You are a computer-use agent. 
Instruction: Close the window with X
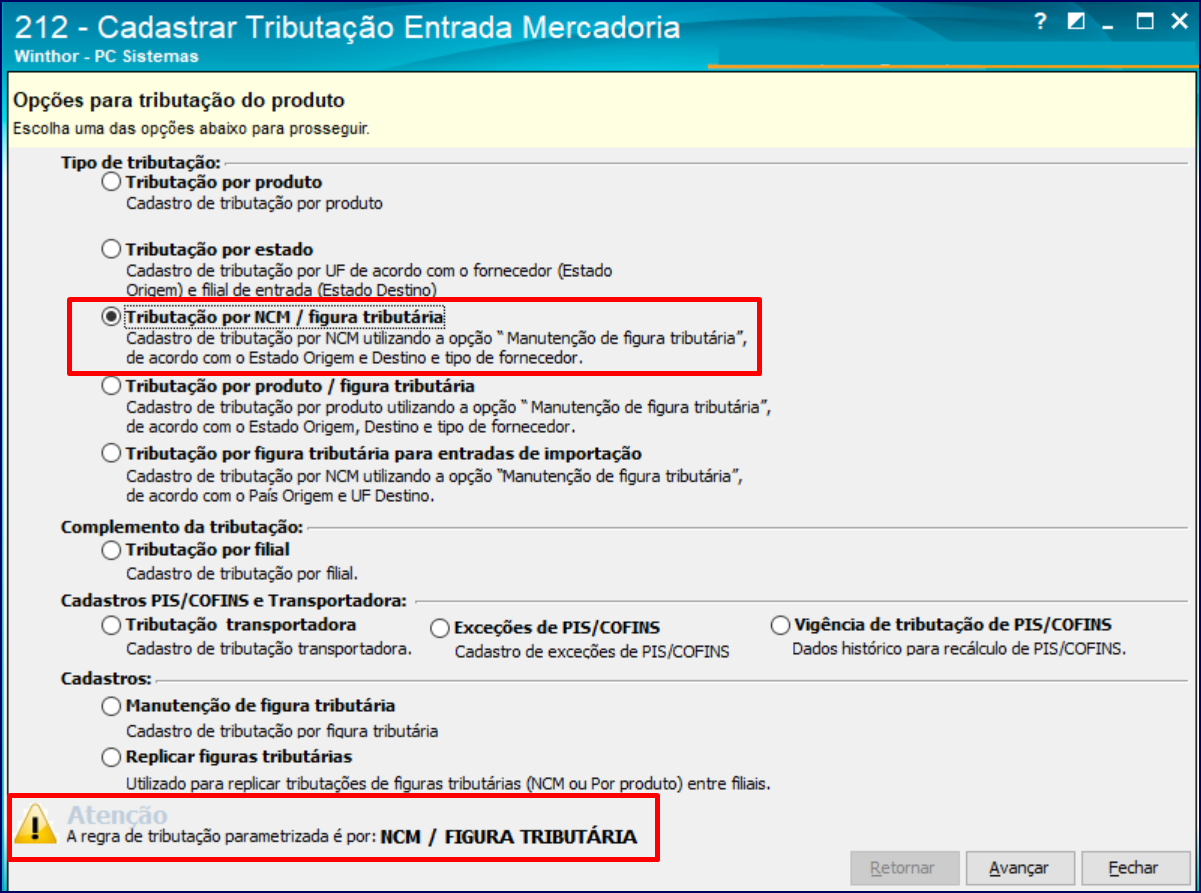[1179, 22]
